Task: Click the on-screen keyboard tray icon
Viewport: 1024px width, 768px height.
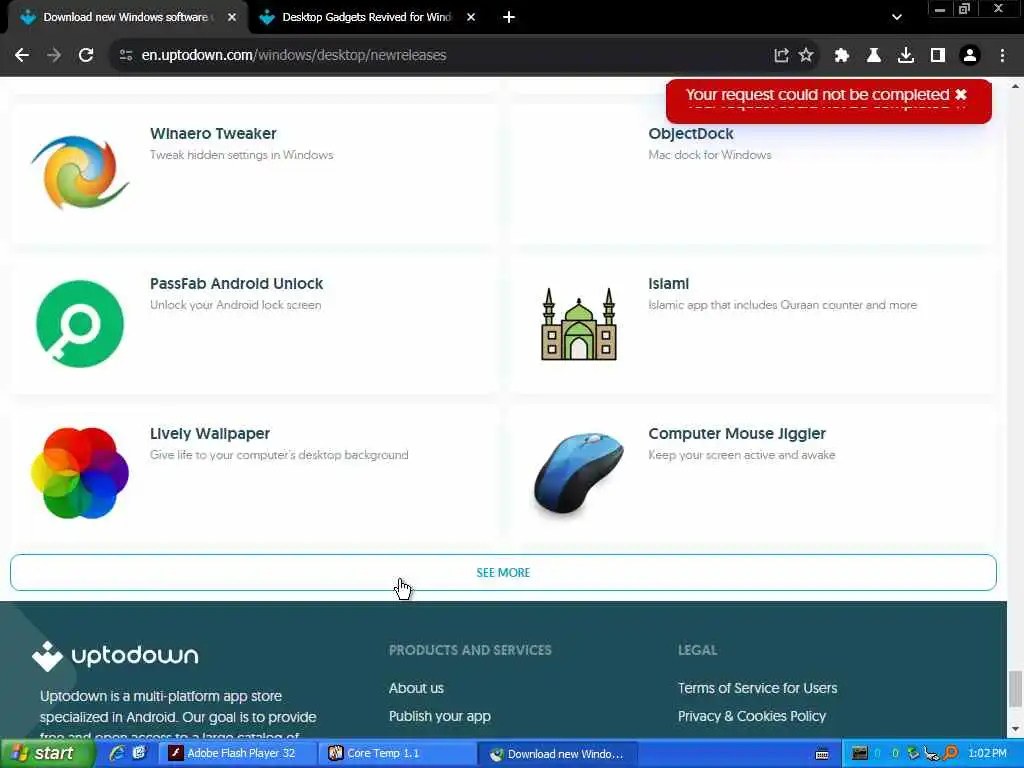Action: 822,754
